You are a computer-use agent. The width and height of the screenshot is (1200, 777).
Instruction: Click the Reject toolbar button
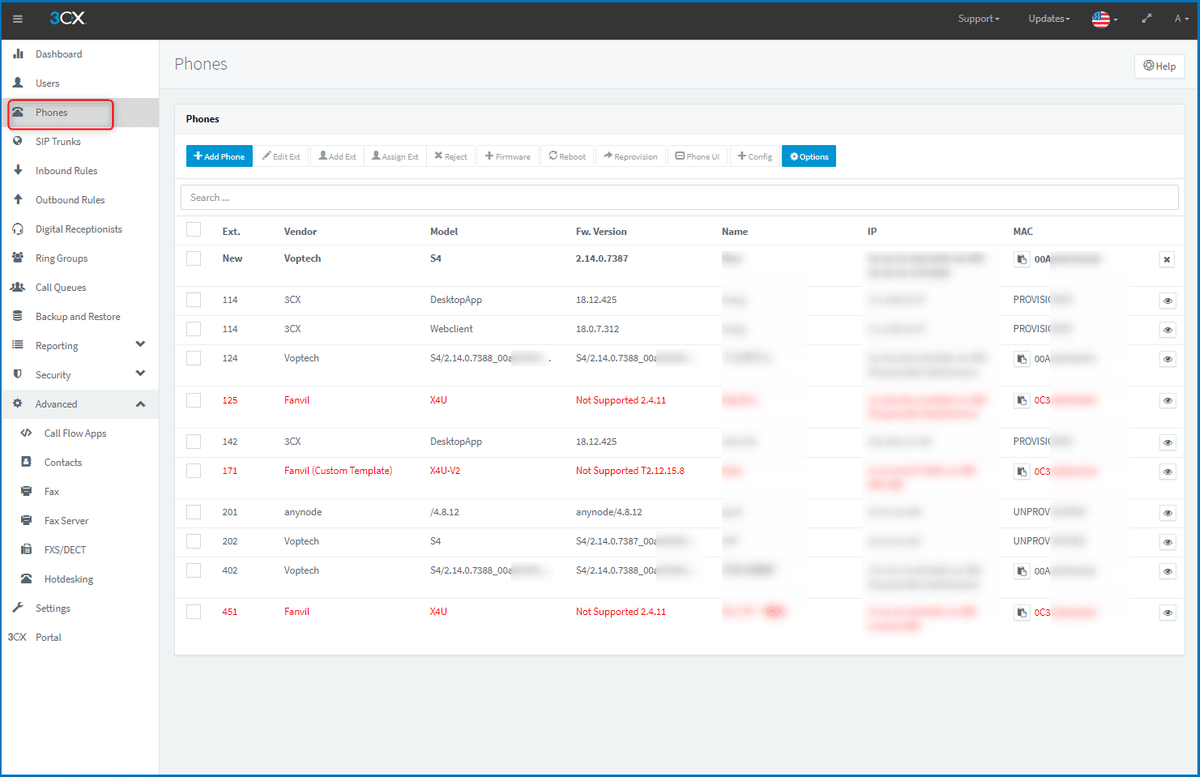coord(450,156)
